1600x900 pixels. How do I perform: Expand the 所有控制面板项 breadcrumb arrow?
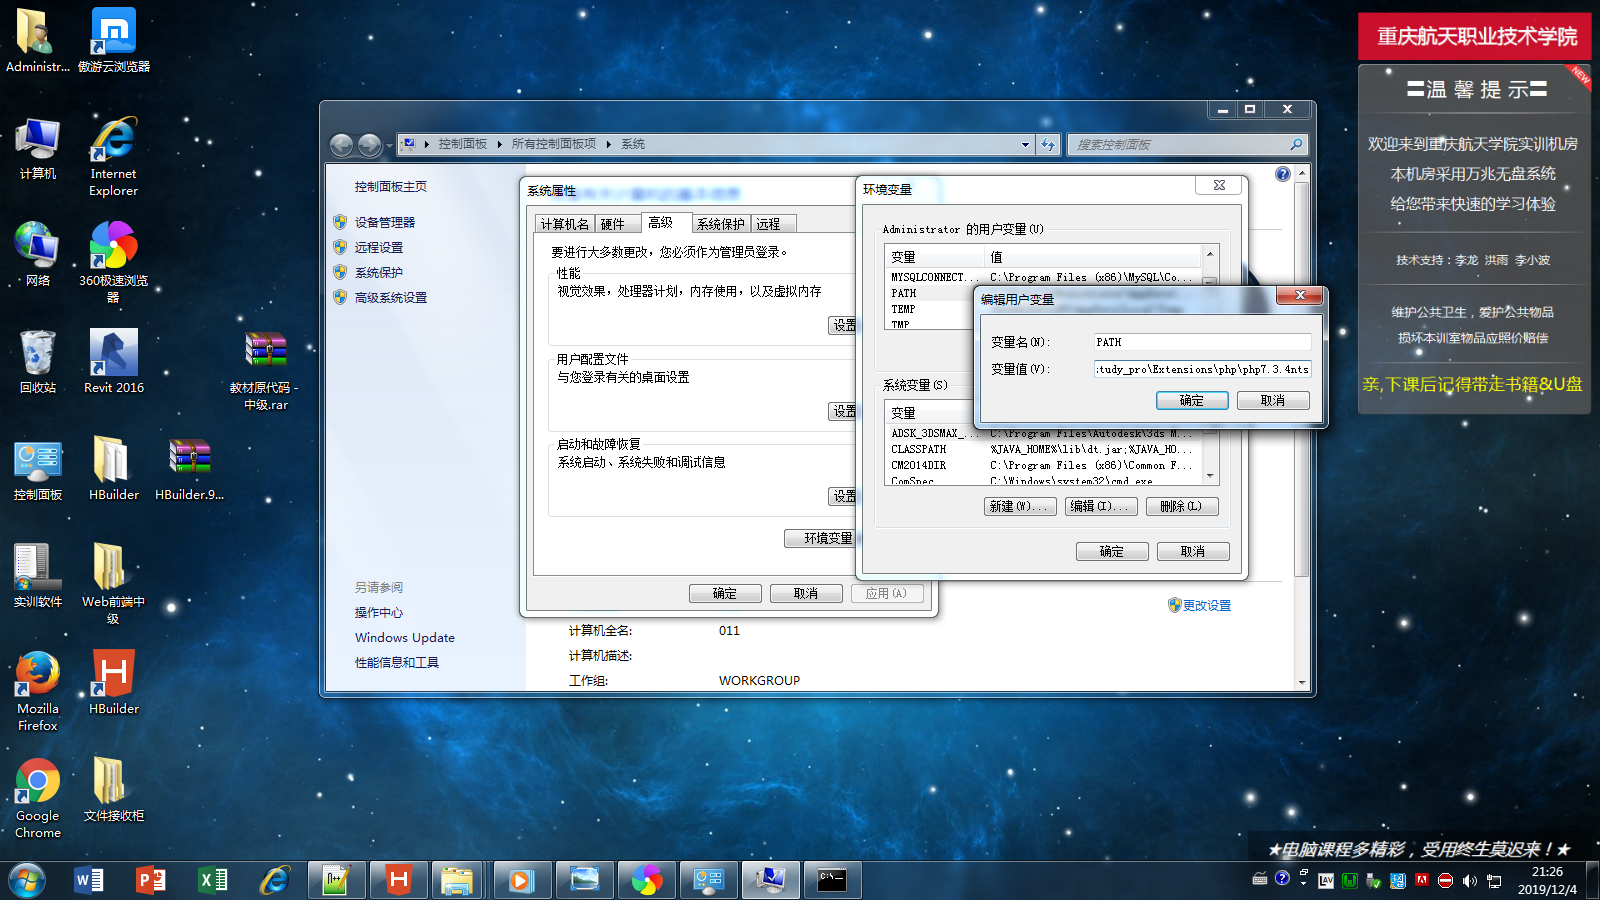point(608,145)
